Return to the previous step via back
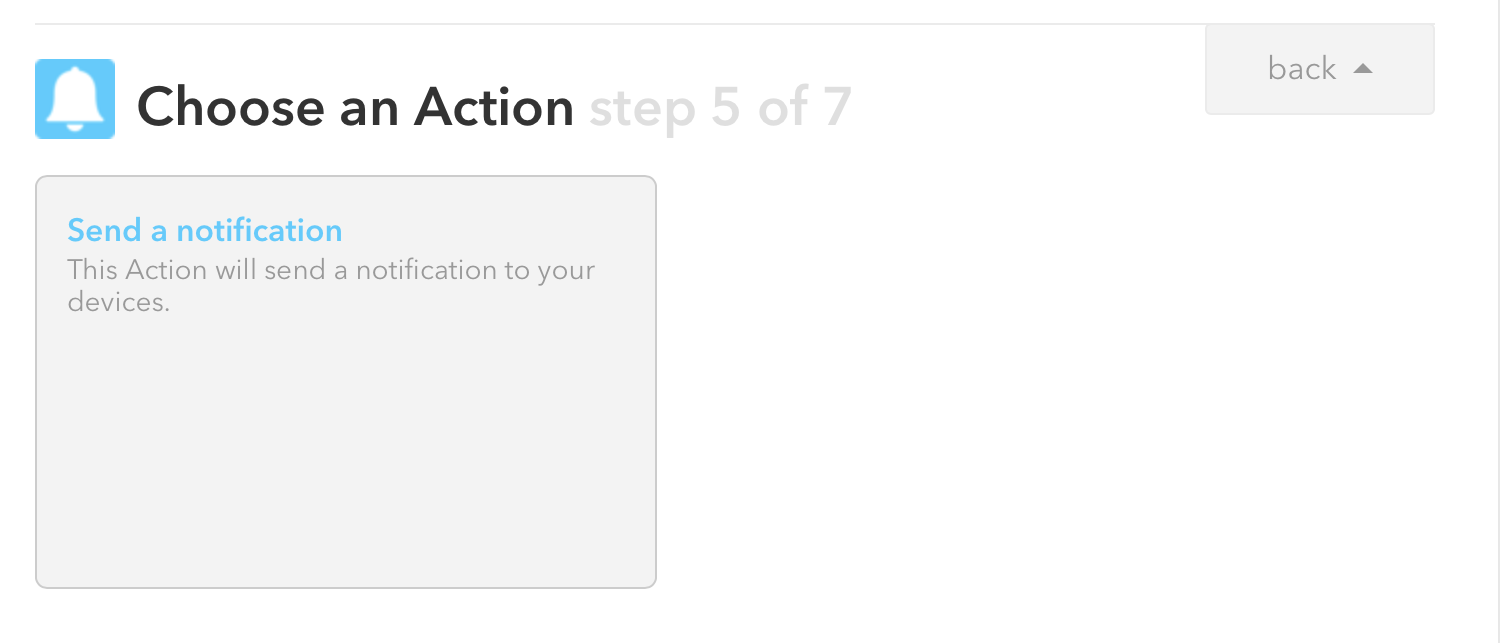The width and height of the screenshot is (1500, 643). (x=1319, y=69)
